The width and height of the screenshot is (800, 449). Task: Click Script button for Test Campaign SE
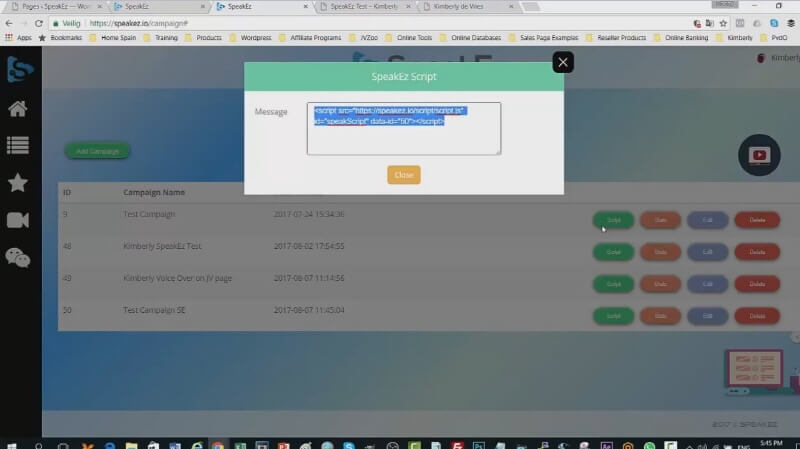tap(613, 316)
